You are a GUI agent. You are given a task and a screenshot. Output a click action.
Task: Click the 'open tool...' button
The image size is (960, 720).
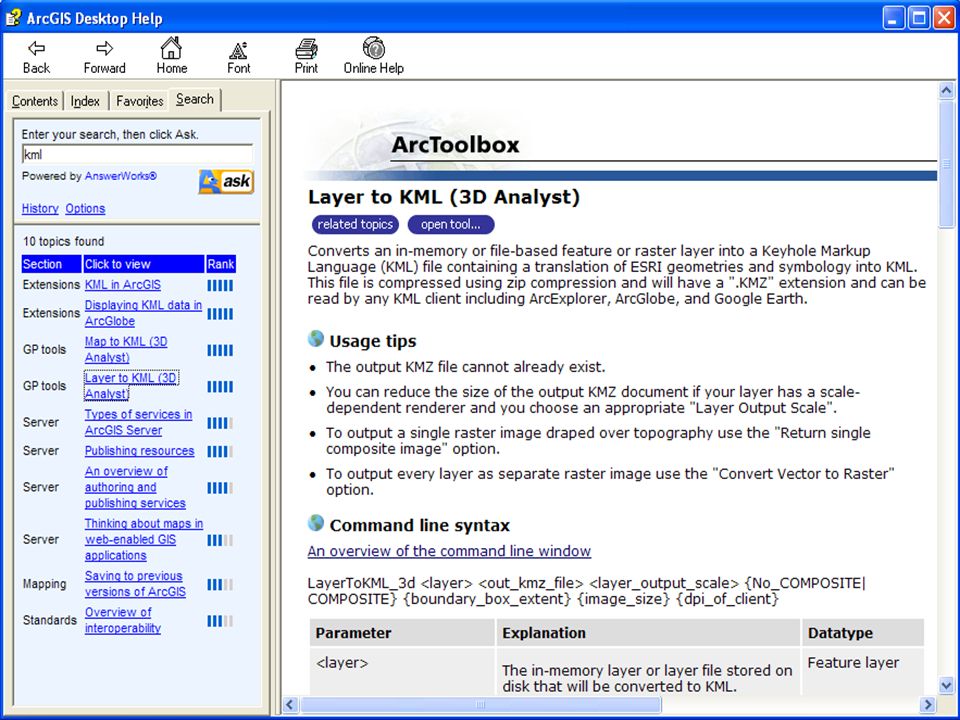click(x=451, y=224)
